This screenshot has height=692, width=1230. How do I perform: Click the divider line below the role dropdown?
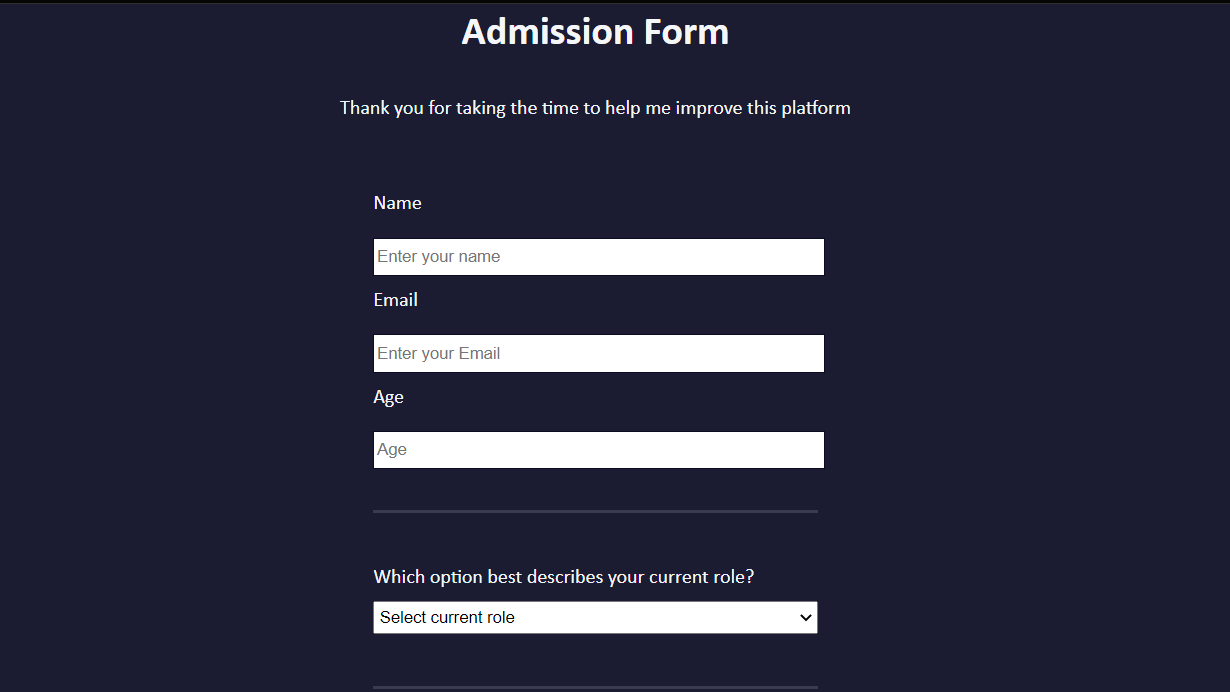pos(595,687)
